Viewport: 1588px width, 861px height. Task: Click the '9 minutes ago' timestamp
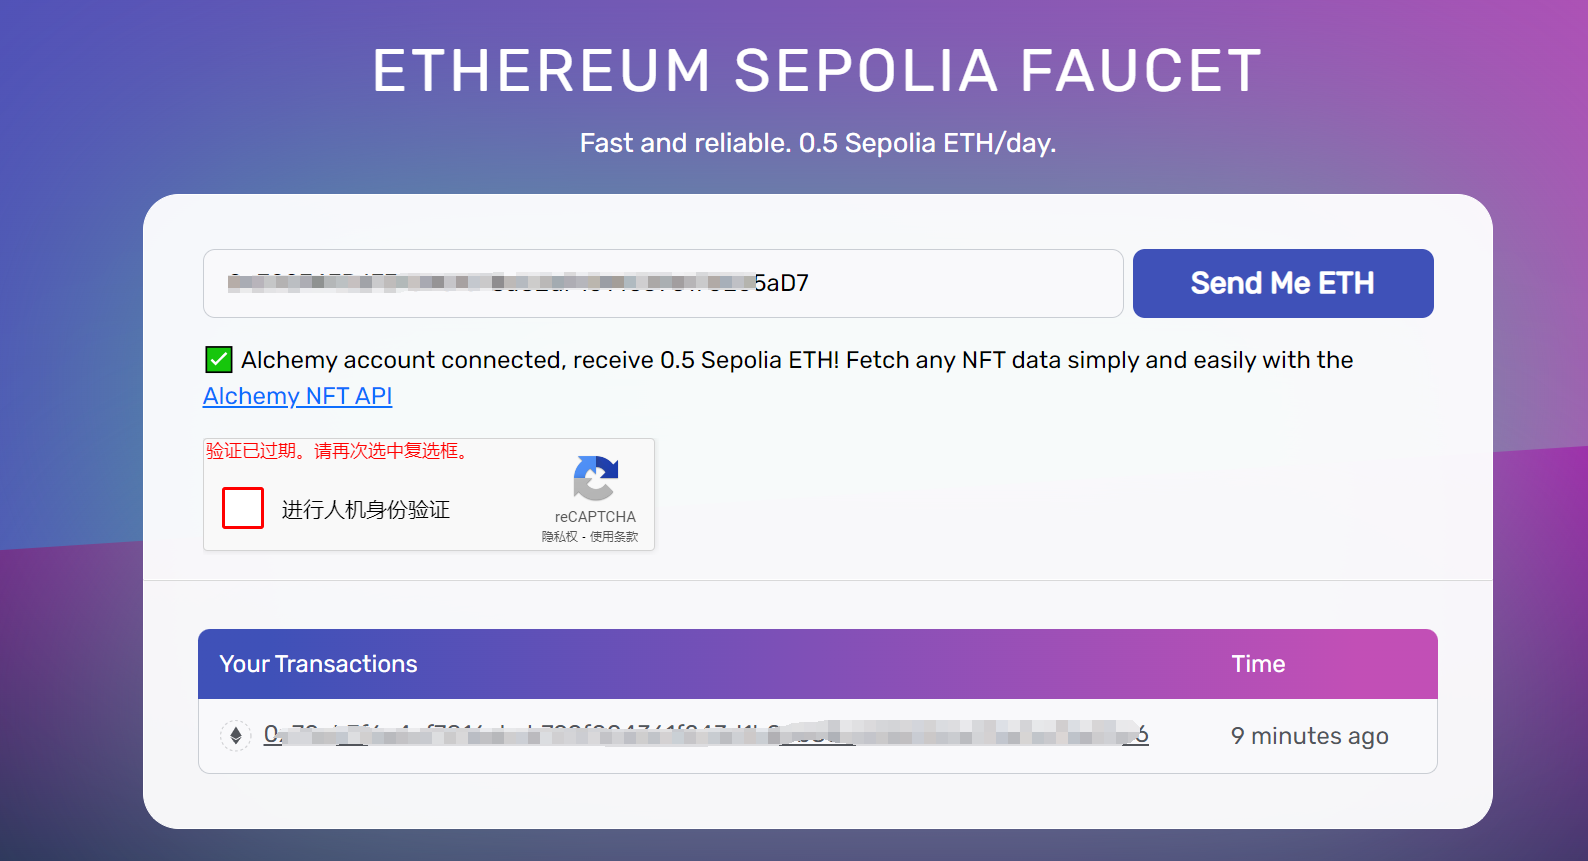pyautogui.click(x=1309, y=736)
